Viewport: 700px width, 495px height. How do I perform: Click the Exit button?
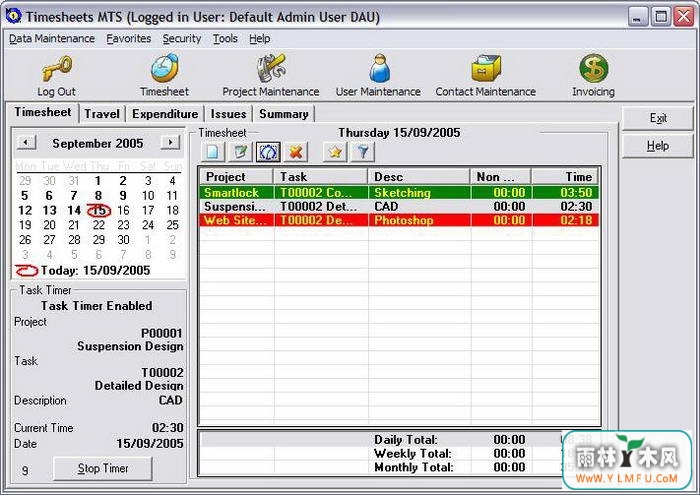(658, 118)
